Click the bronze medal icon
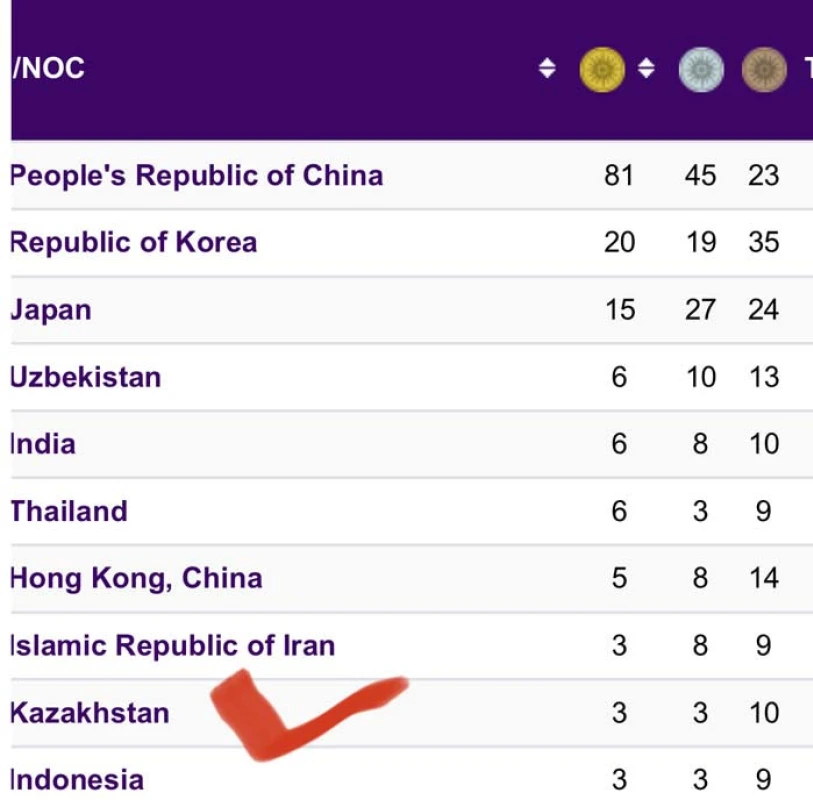813x800 pixels. pyautogui.click(x=764, y=69)
